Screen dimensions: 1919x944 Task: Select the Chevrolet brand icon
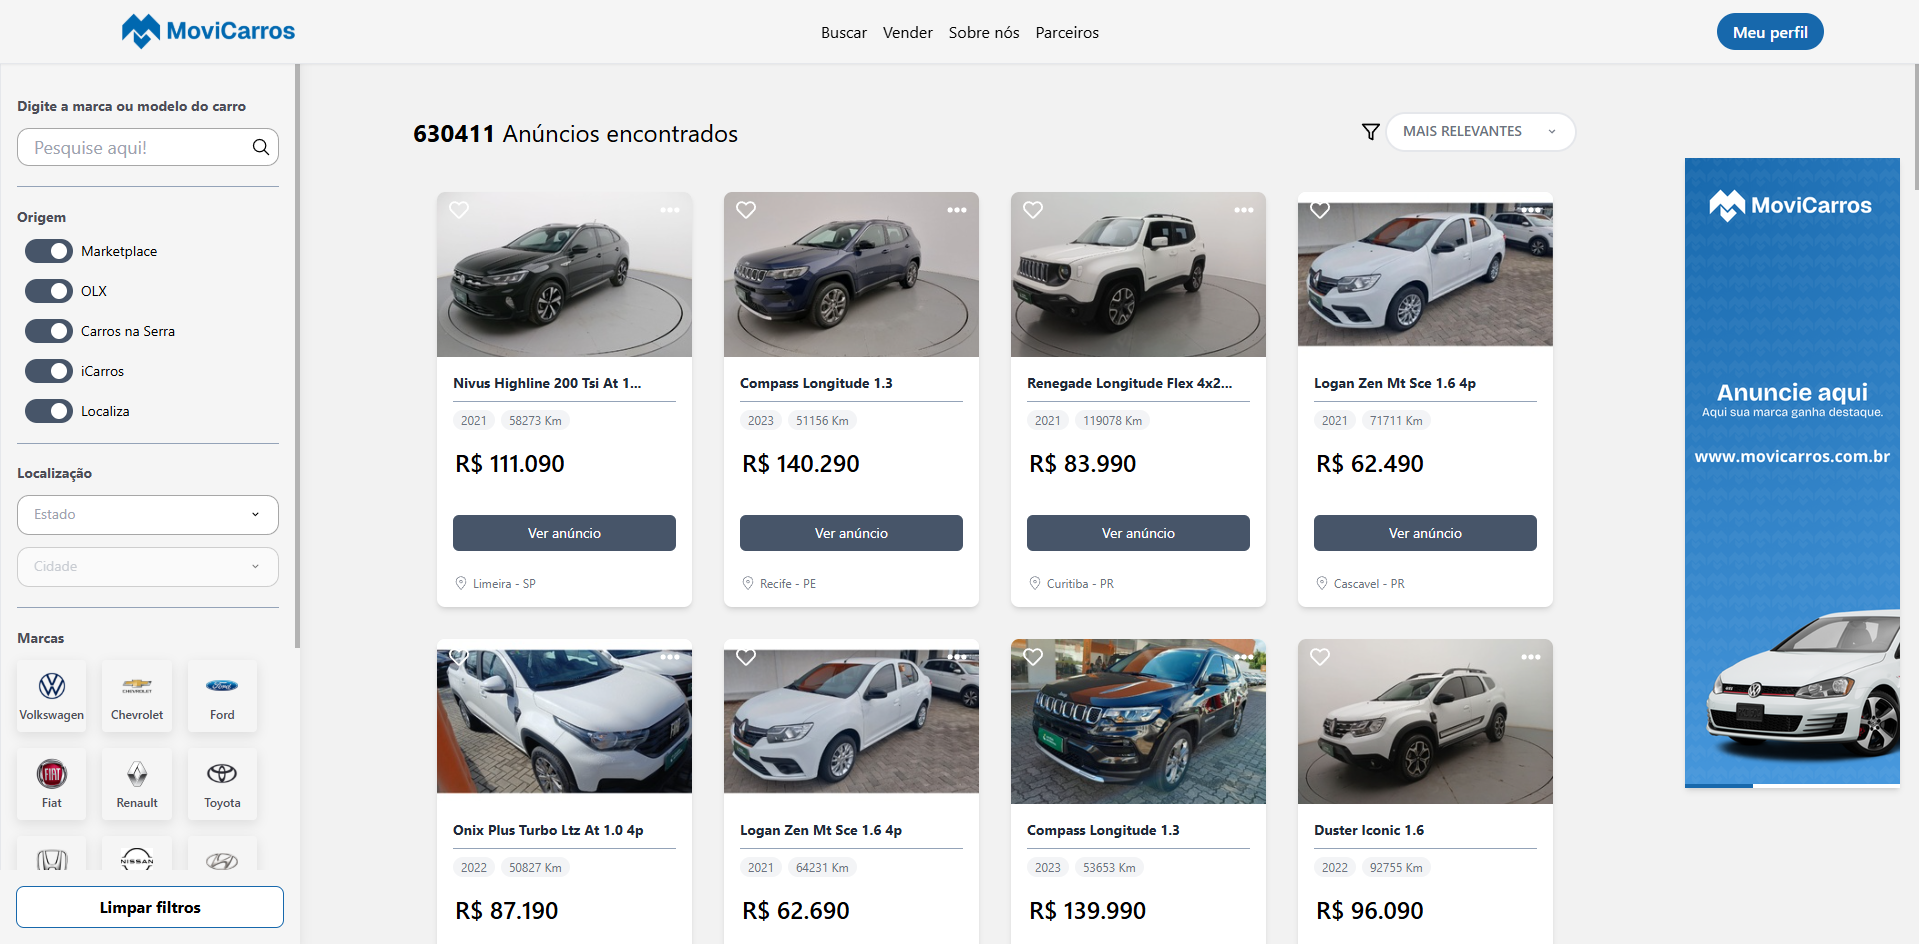pyautogui.click(x=137, y=696)
